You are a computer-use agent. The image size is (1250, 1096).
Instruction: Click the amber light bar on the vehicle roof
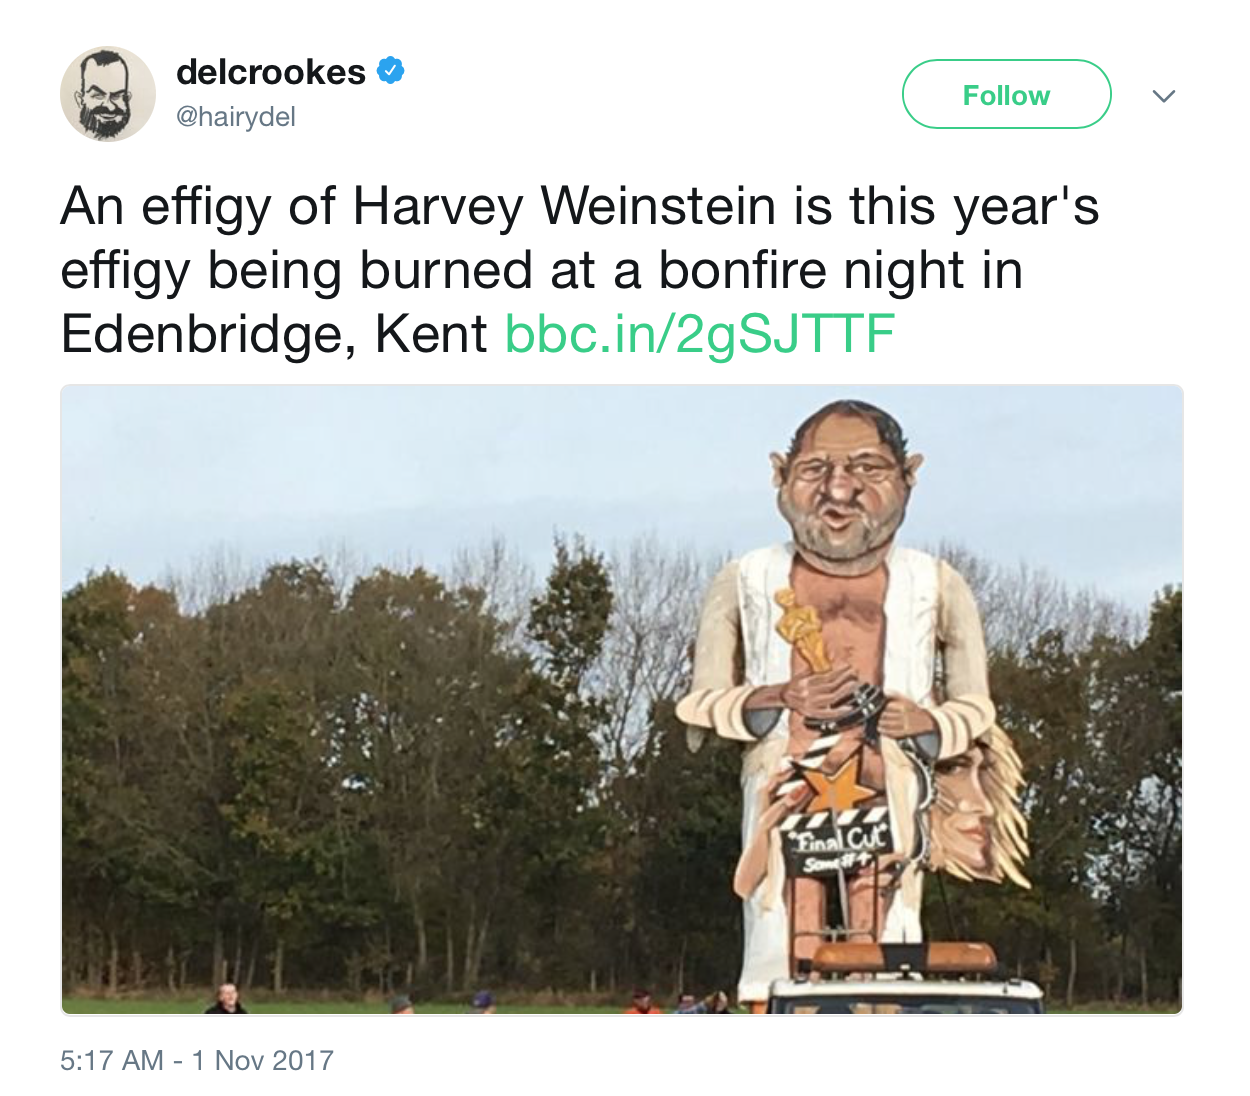(905, 957)
